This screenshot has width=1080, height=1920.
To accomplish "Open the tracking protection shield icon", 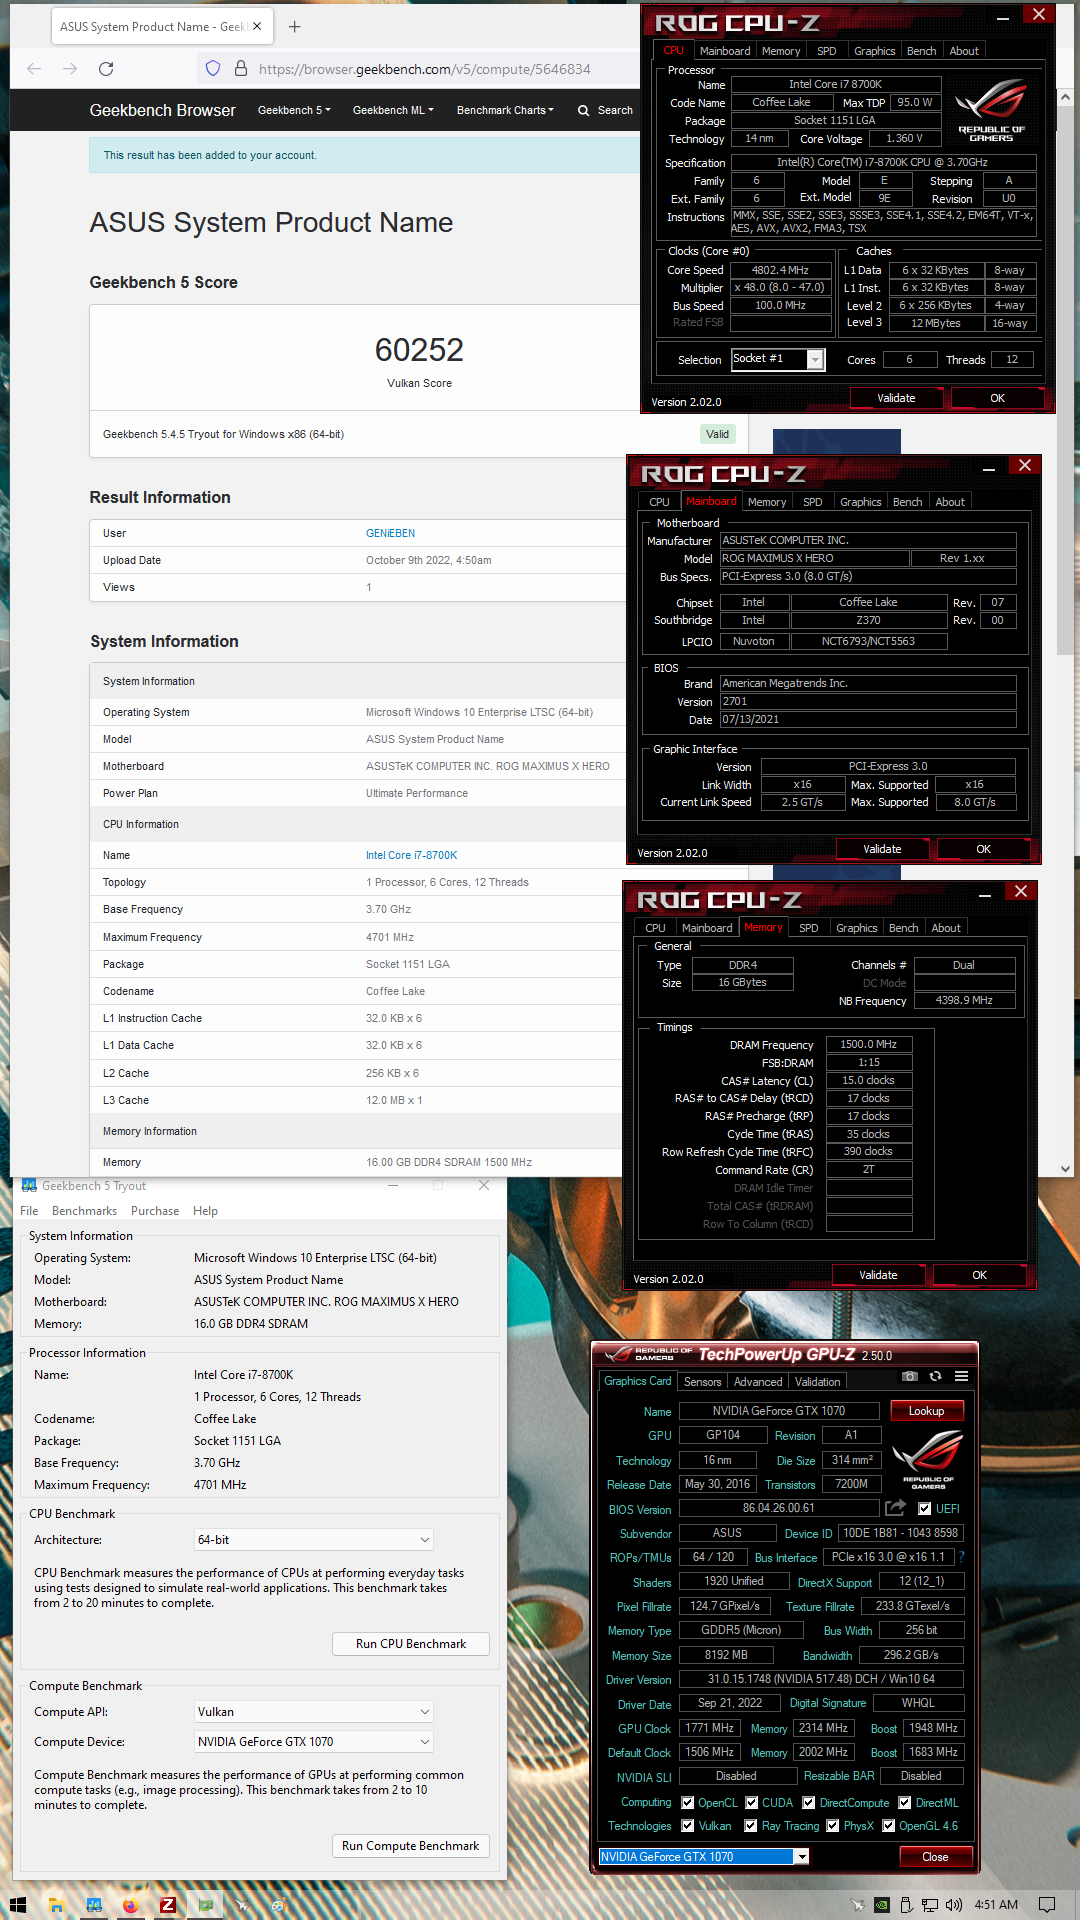I will tap(212, 69).
